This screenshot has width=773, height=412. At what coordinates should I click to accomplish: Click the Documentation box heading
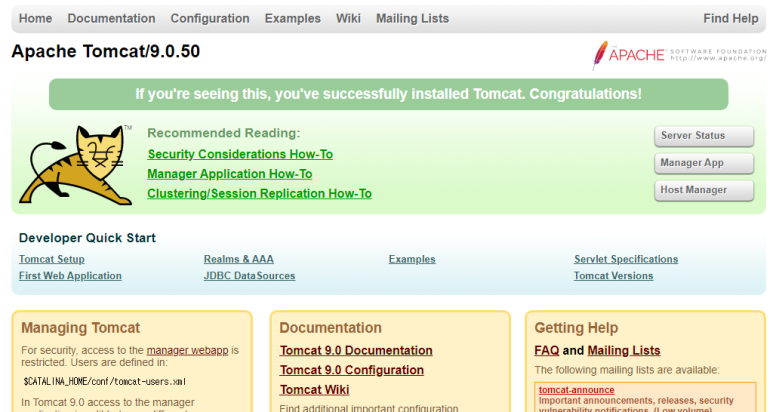(330, 328)
